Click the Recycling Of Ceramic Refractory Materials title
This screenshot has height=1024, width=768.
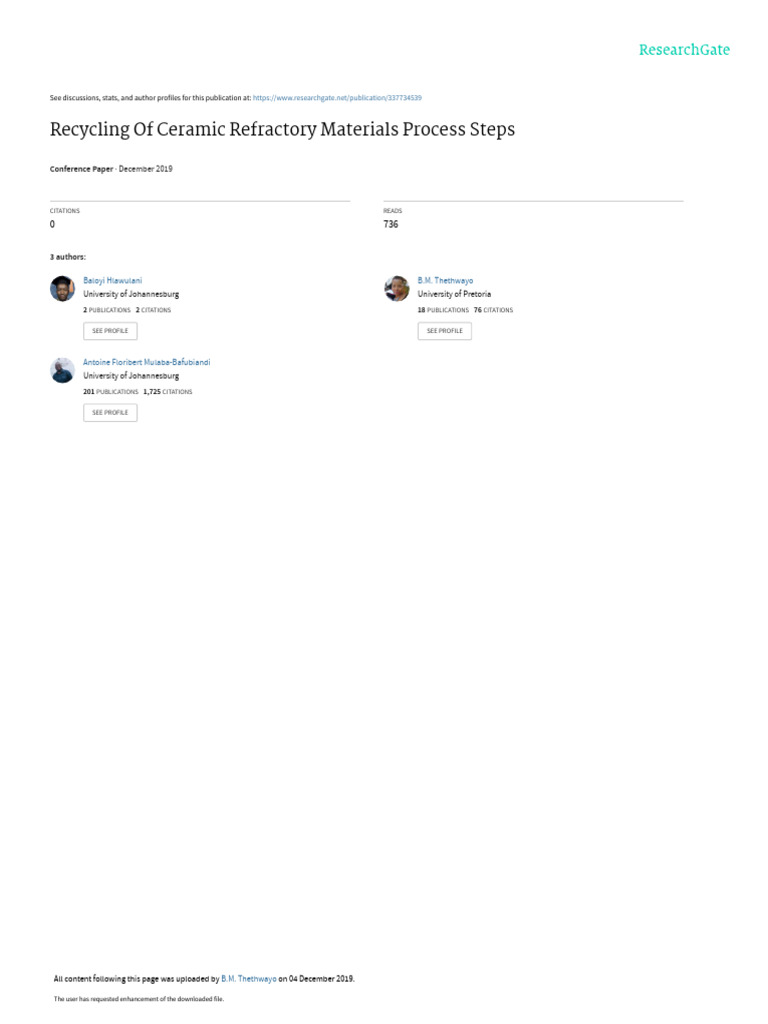[x=282, y=129]
